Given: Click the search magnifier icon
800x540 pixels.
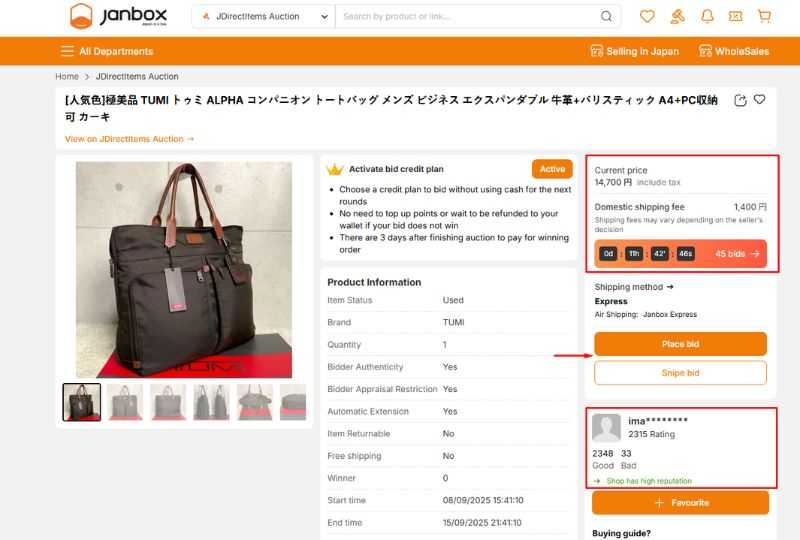Looking at the screenshot, I should pos(606,16).
